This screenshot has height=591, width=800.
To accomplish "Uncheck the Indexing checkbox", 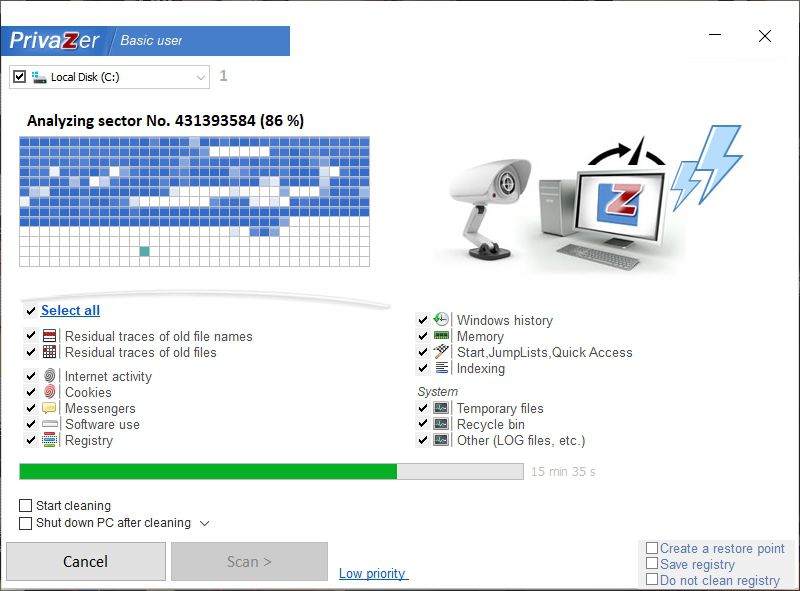I will pyautogui.click(x=422, y=368).
